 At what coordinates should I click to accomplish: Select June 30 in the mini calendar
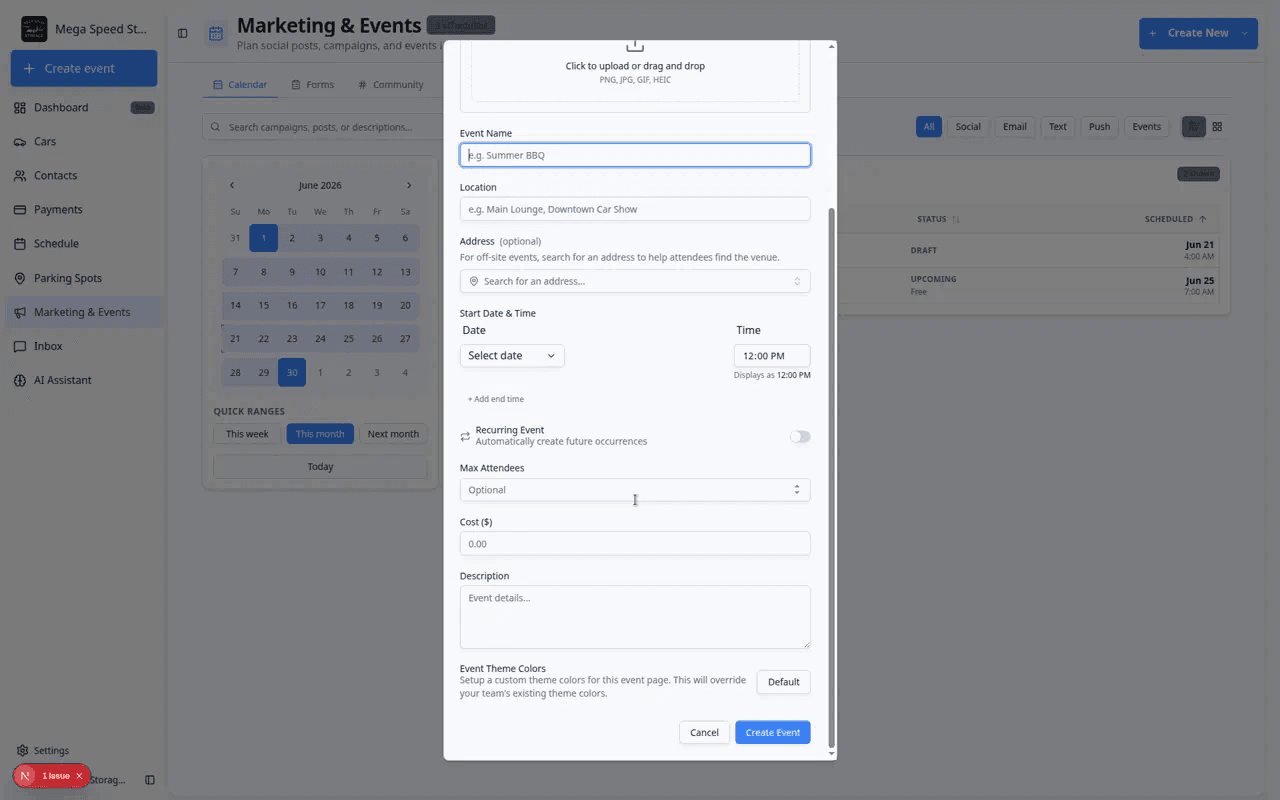tap(292, 372)
